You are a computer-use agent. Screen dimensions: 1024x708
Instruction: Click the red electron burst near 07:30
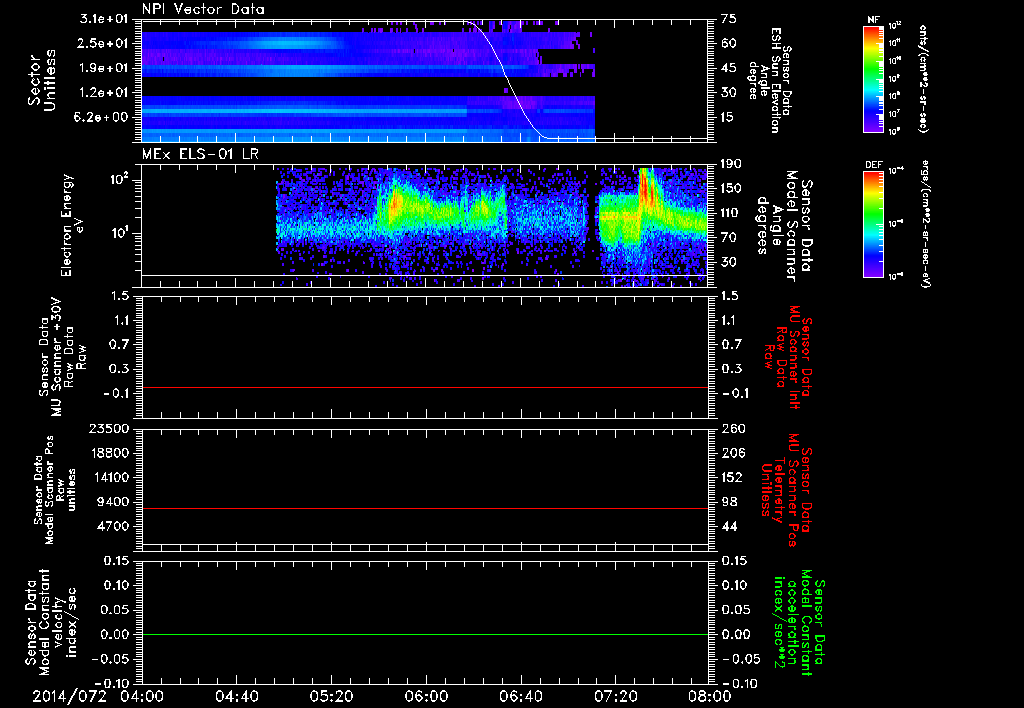[647, 185]
